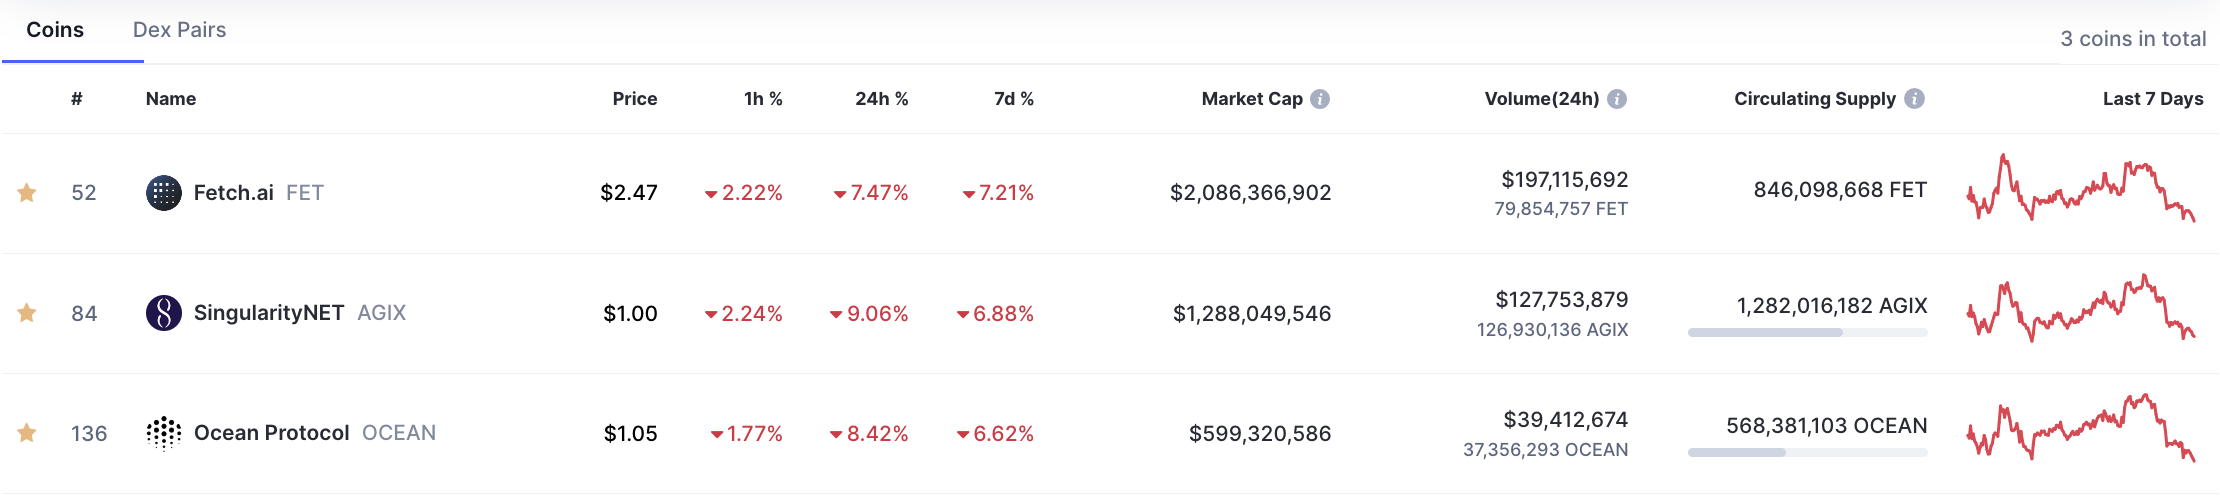This screenshot has height=498, width=2220.
Task: Open the Ocean Protocol coin logo
Action: click(164, 433)
